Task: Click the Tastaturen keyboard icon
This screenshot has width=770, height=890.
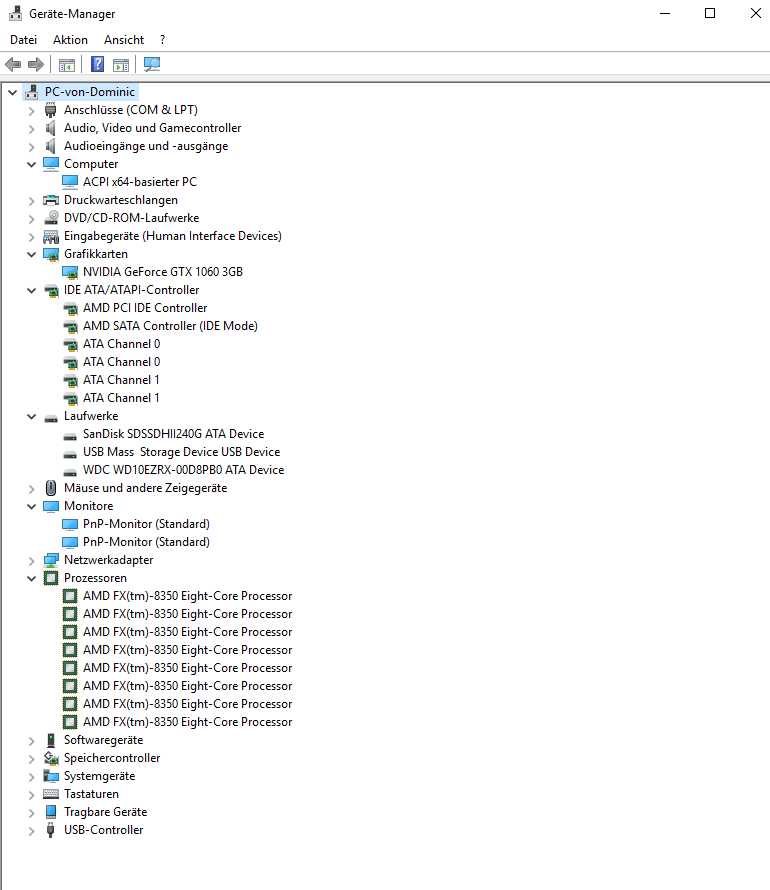Action: click(51, 794)
